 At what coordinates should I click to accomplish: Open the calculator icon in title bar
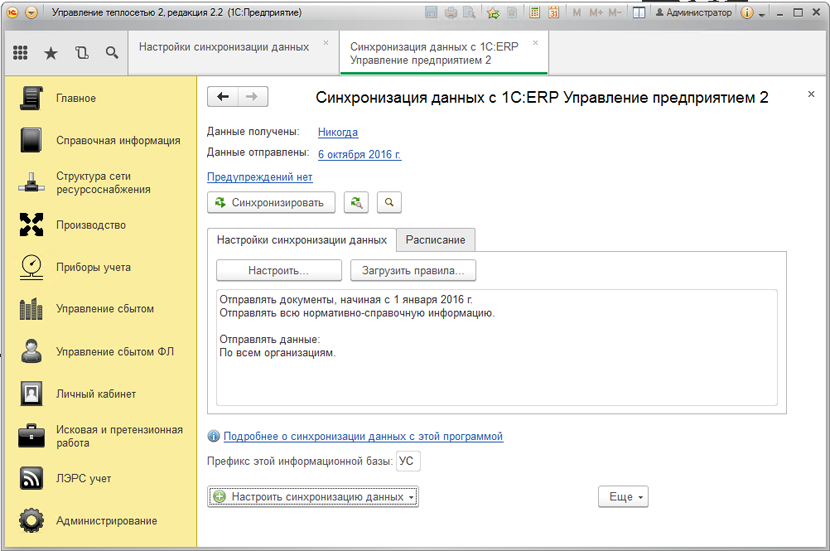[x=536, y=13]
